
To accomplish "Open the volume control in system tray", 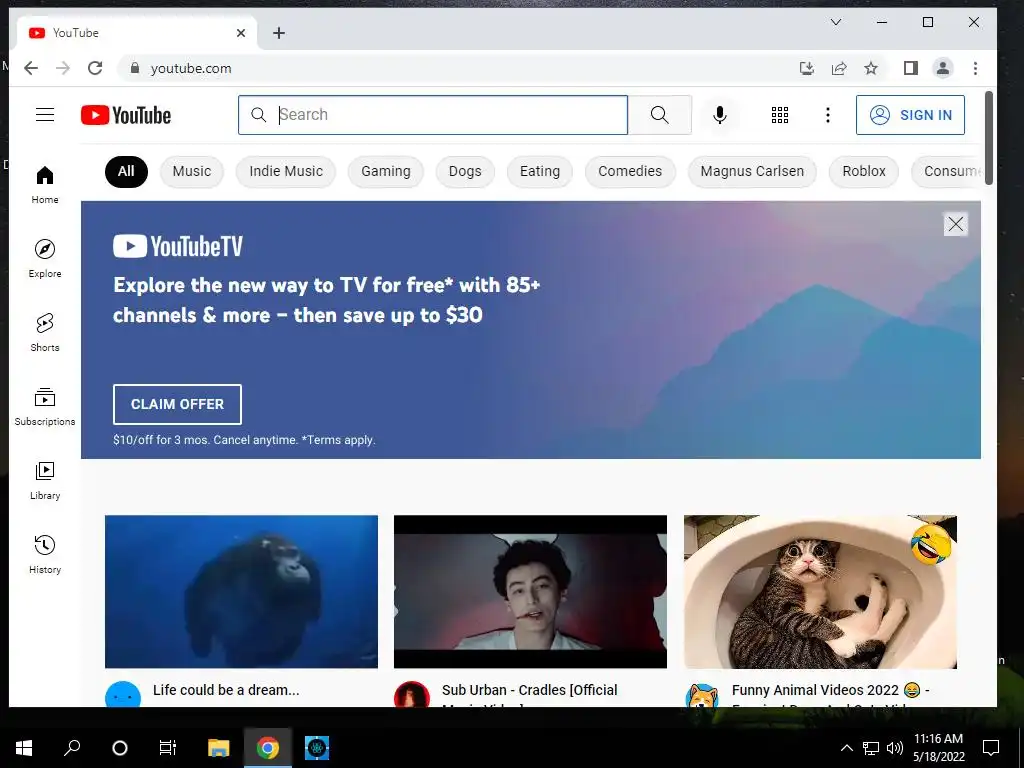I will pyautogui.click(x=895, y=748).
